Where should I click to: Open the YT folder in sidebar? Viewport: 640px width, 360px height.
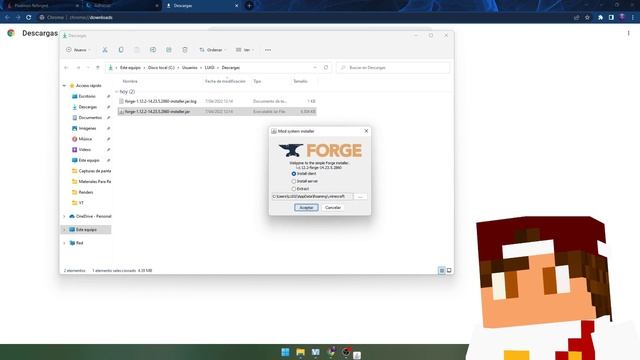tap(81, 203)
